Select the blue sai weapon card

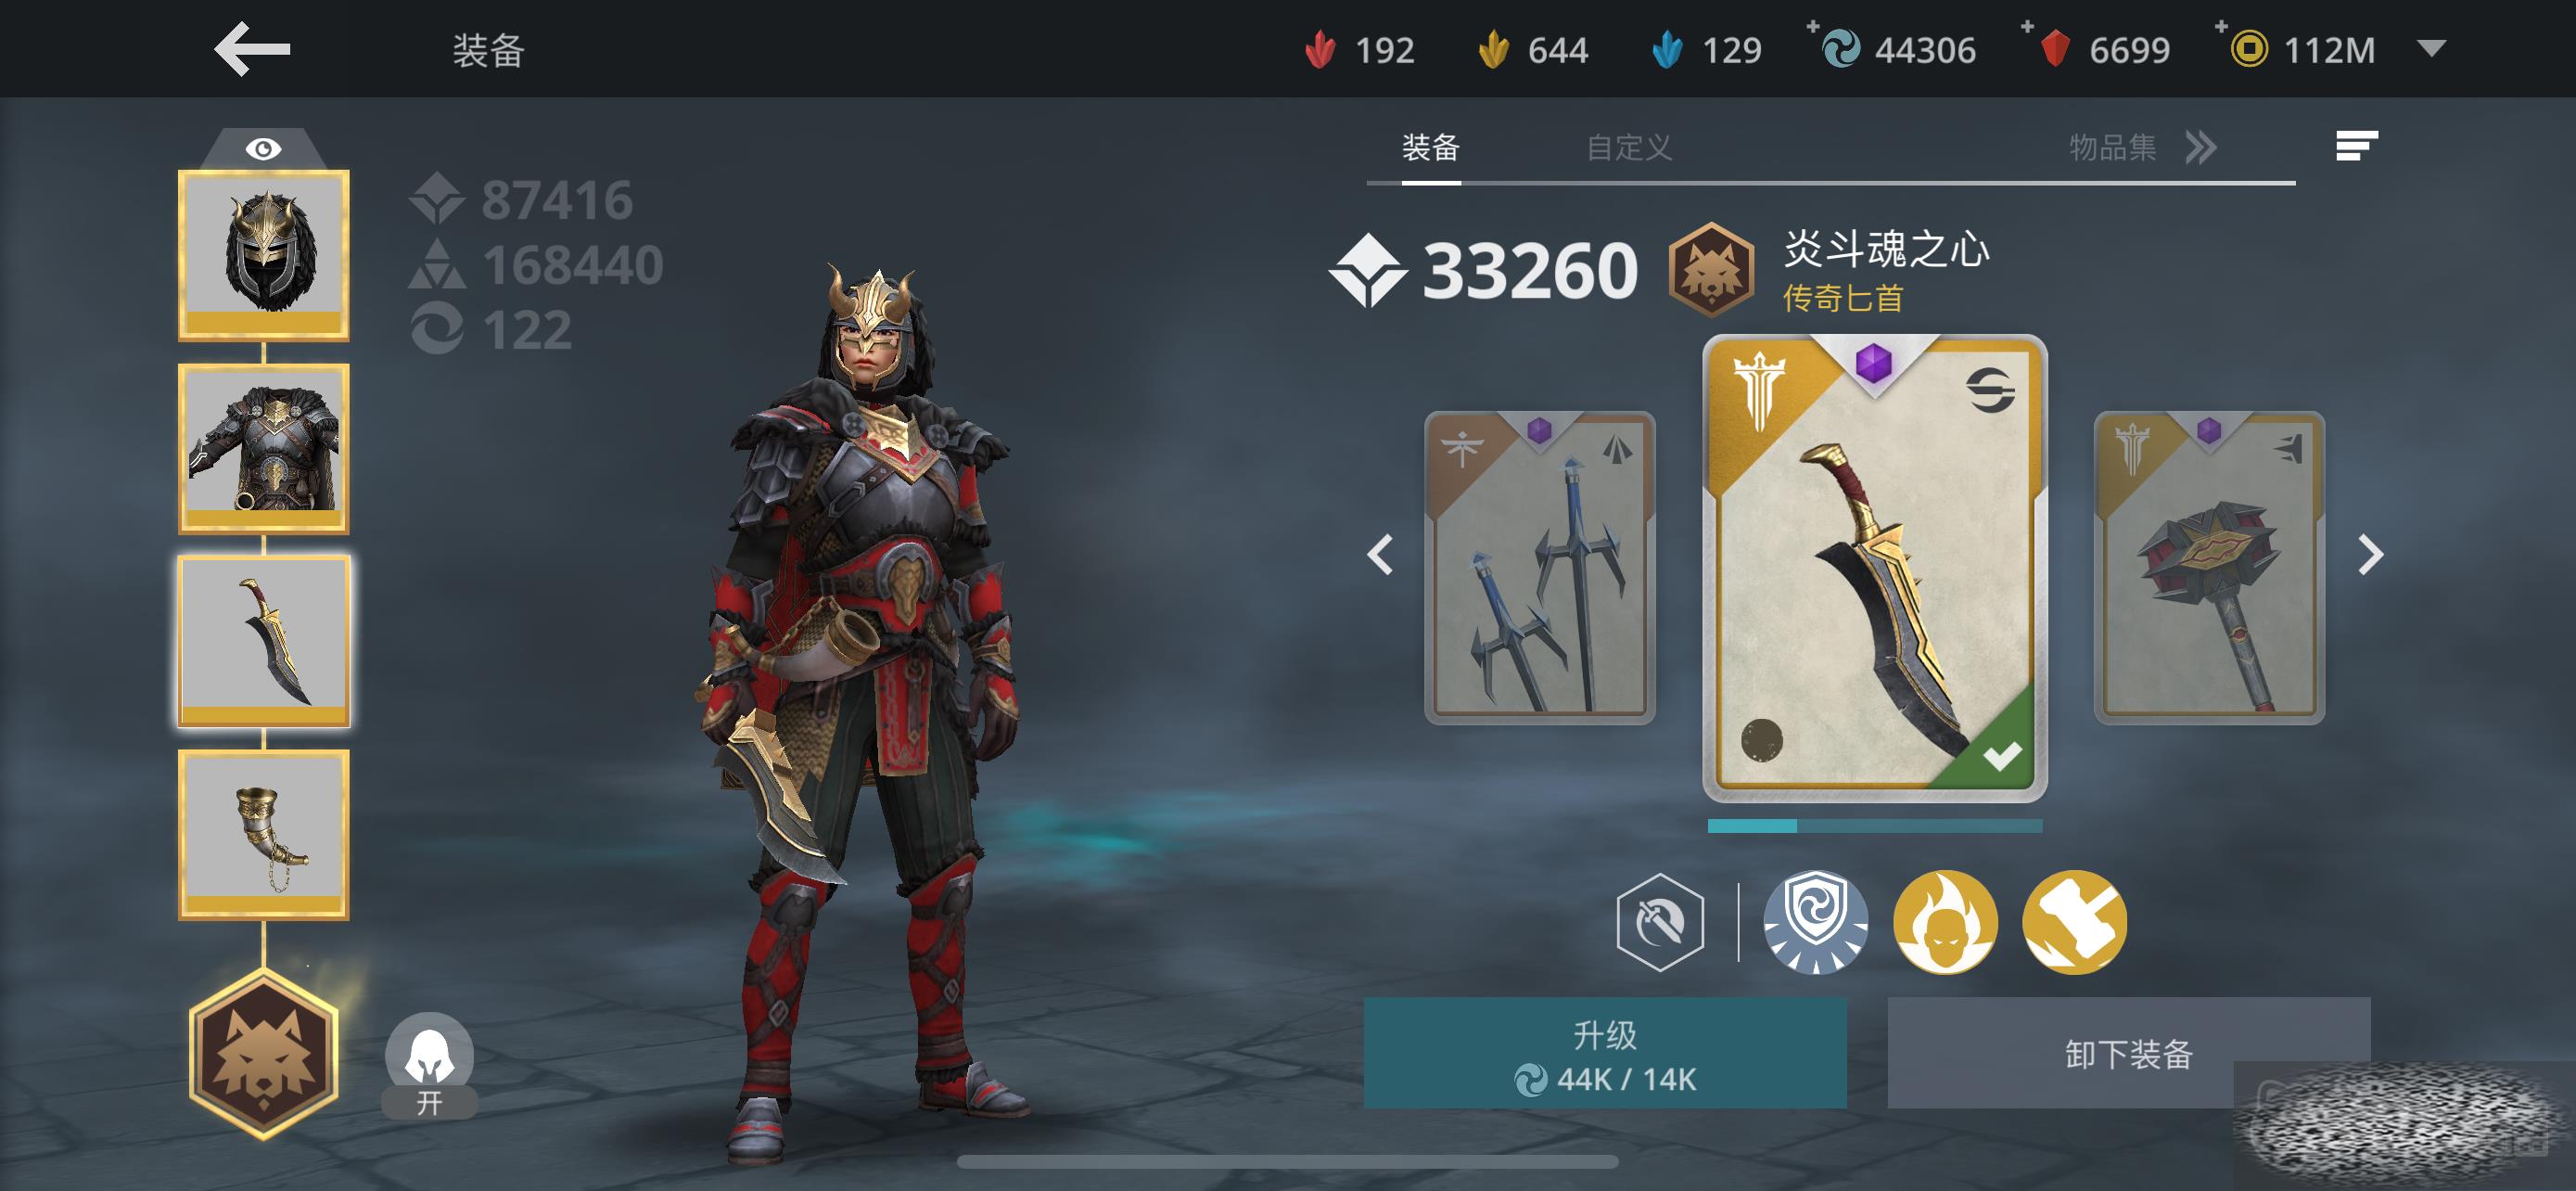1540,567
